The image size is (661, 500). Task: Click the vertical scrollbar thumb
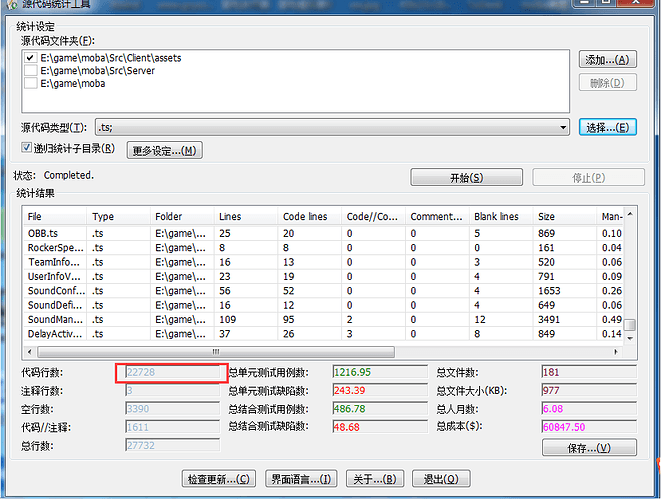click(630, 325)
